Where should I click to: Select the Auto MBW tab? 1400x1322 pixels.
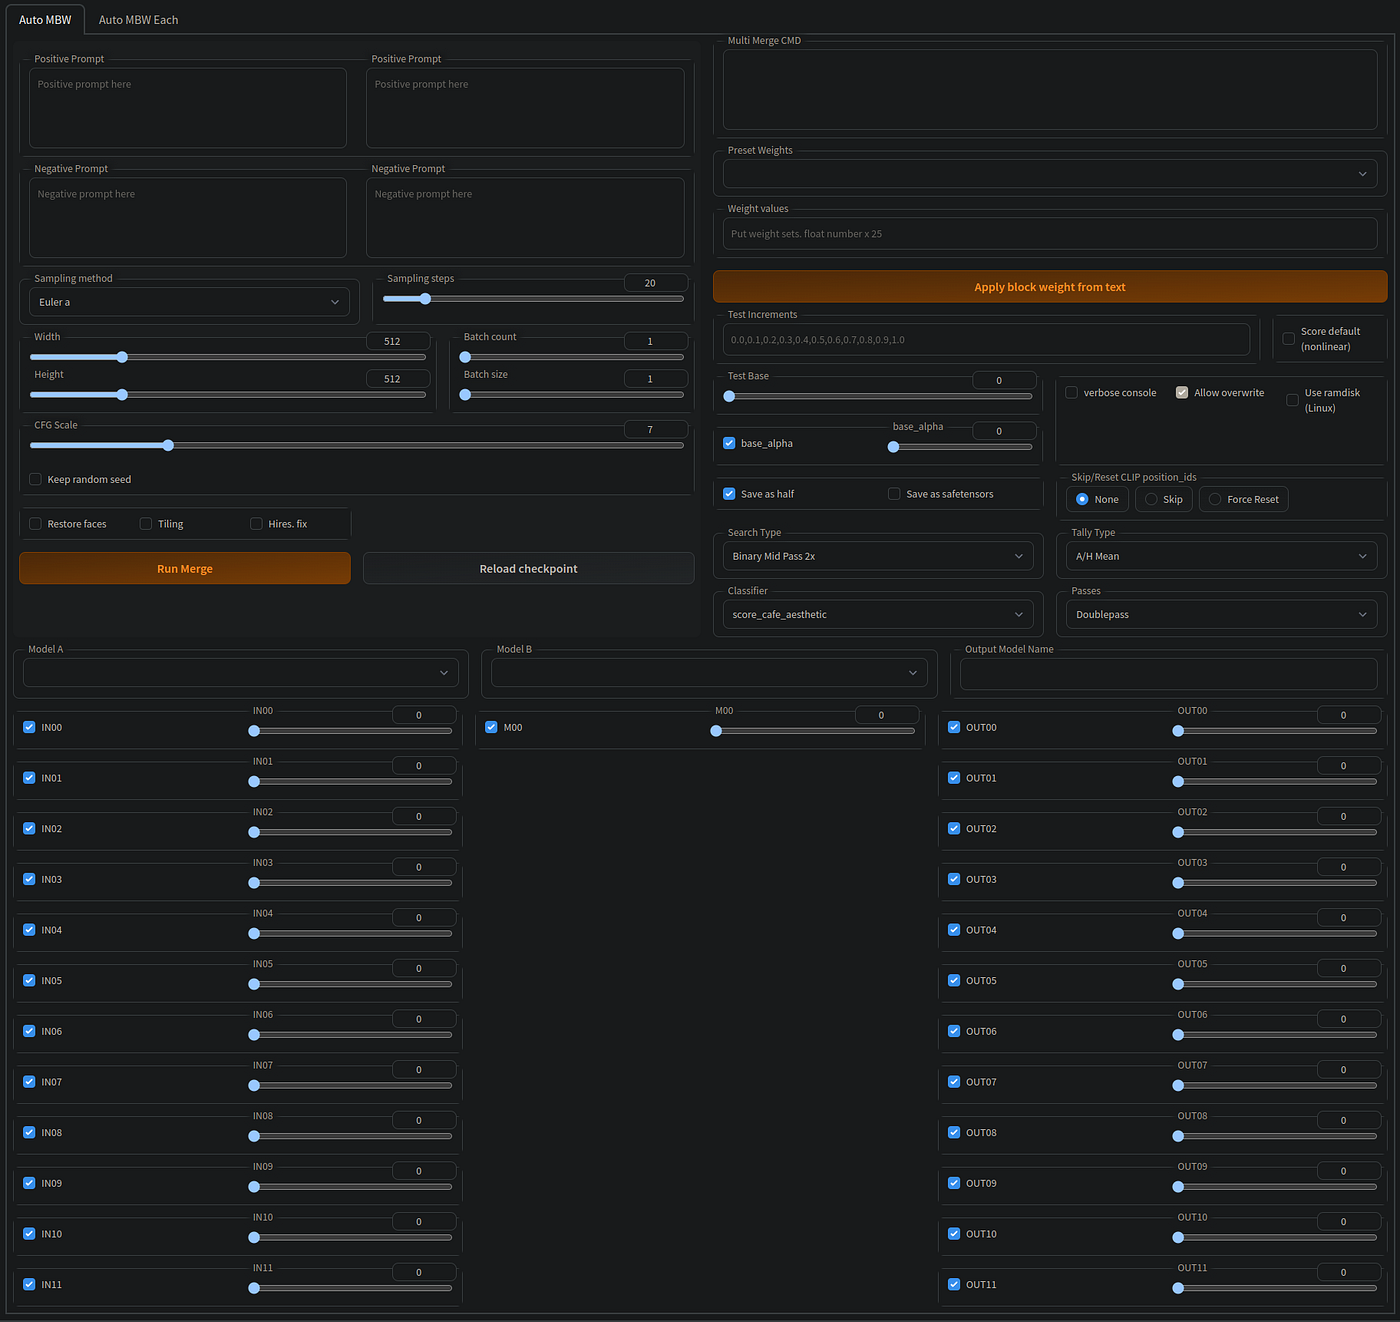(x=45, y=20)
